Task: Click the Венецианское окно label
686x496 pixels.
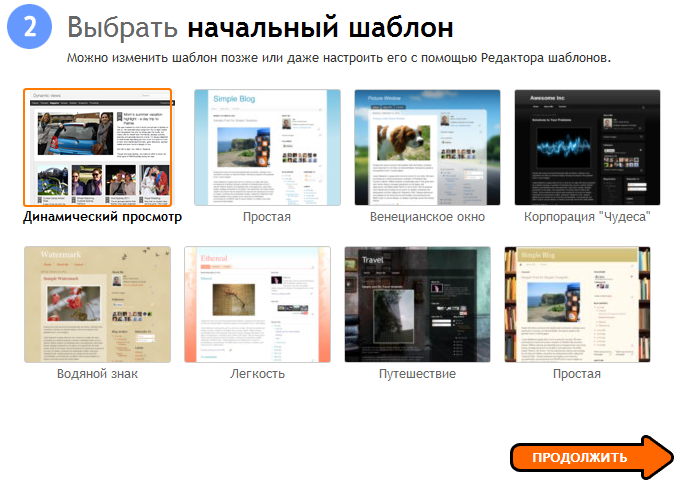Action: (x=427, y=217)
